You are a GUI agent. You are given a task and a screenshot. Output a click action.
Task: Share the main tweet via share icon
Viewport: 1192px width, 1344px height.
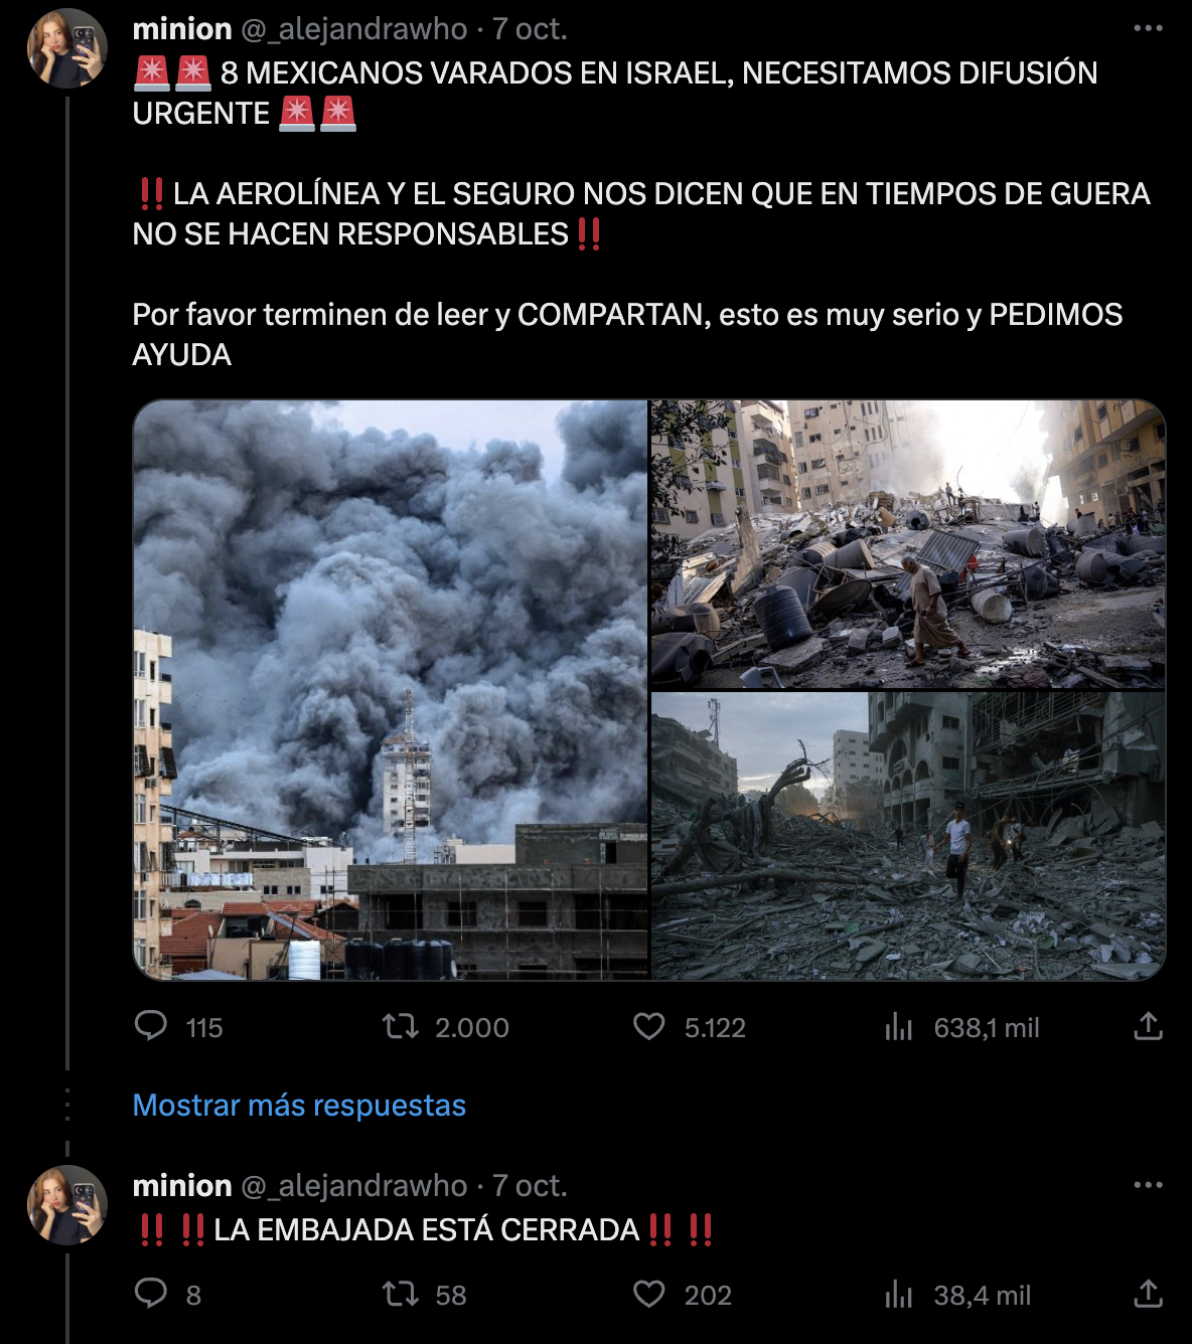(1148, 1026)
